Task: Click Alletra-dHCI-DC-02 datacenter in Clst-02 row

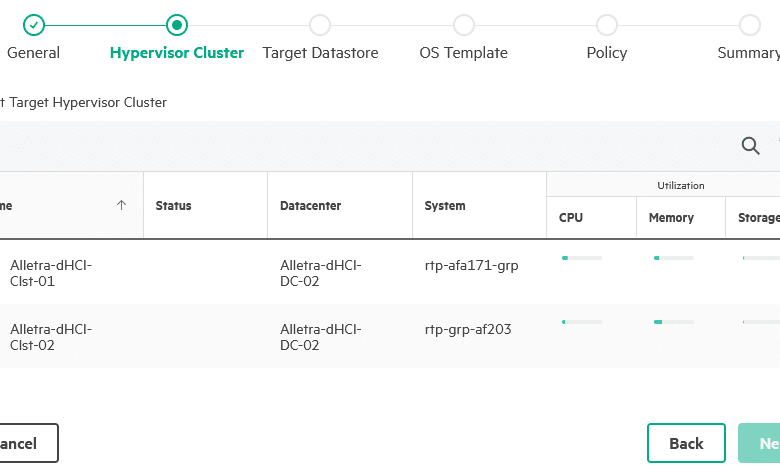Action: click(x=320, y=337)
